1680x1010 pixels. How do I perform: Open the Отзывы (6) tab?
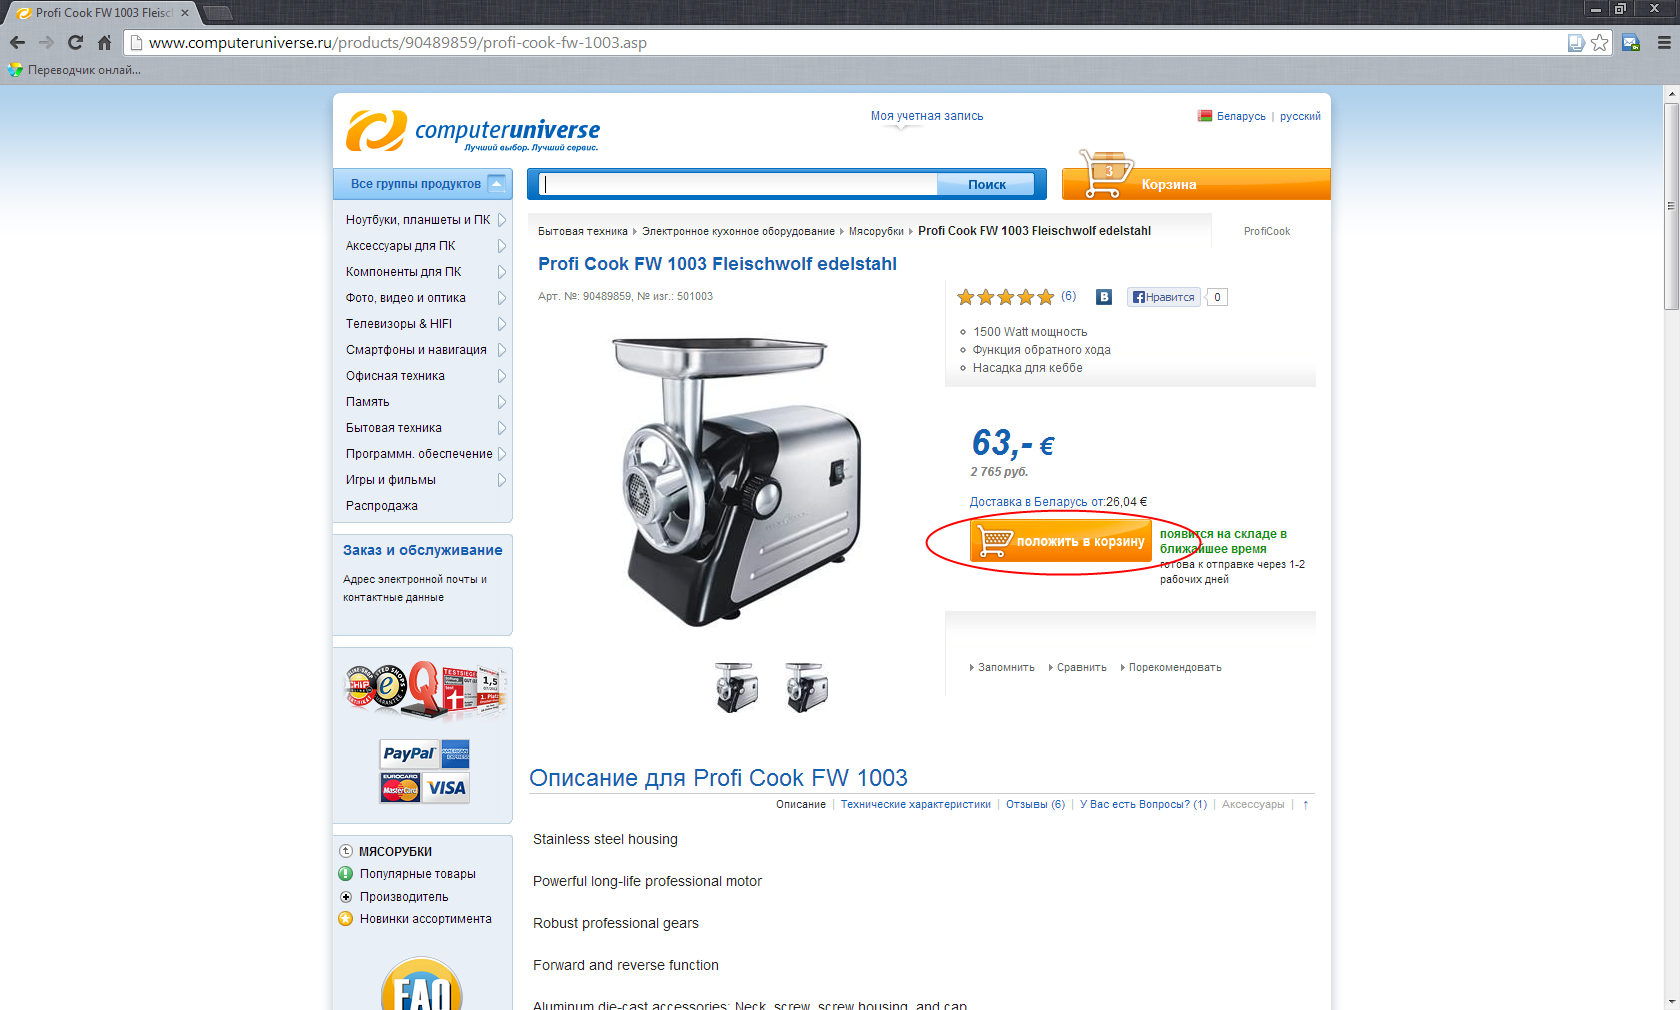tap(1035, 804)
